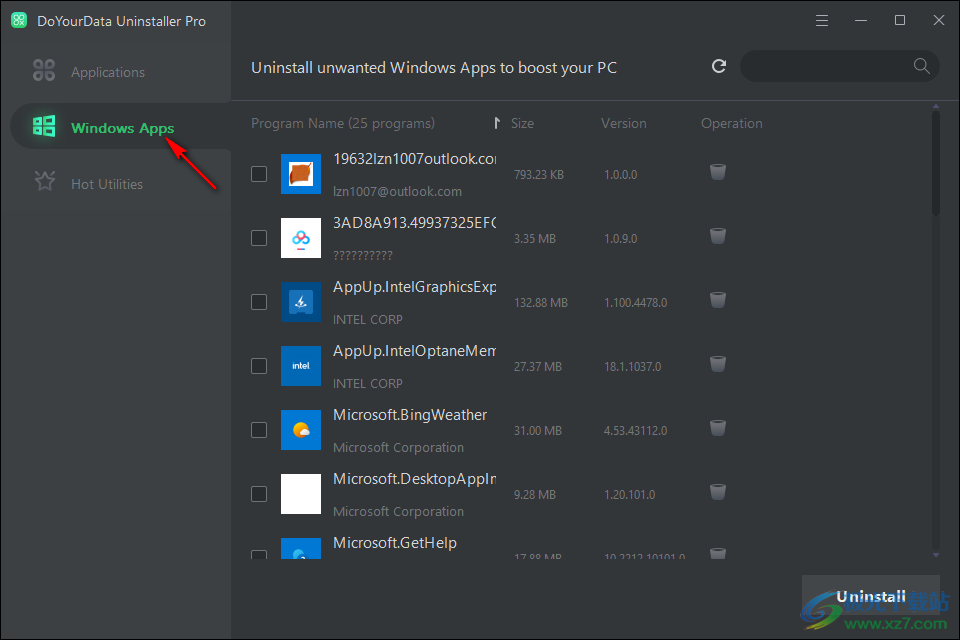Image resolution: width=960 pixels, height=640 pixels.
Task: Click the Applications grid icon
Action: (43, 70)
